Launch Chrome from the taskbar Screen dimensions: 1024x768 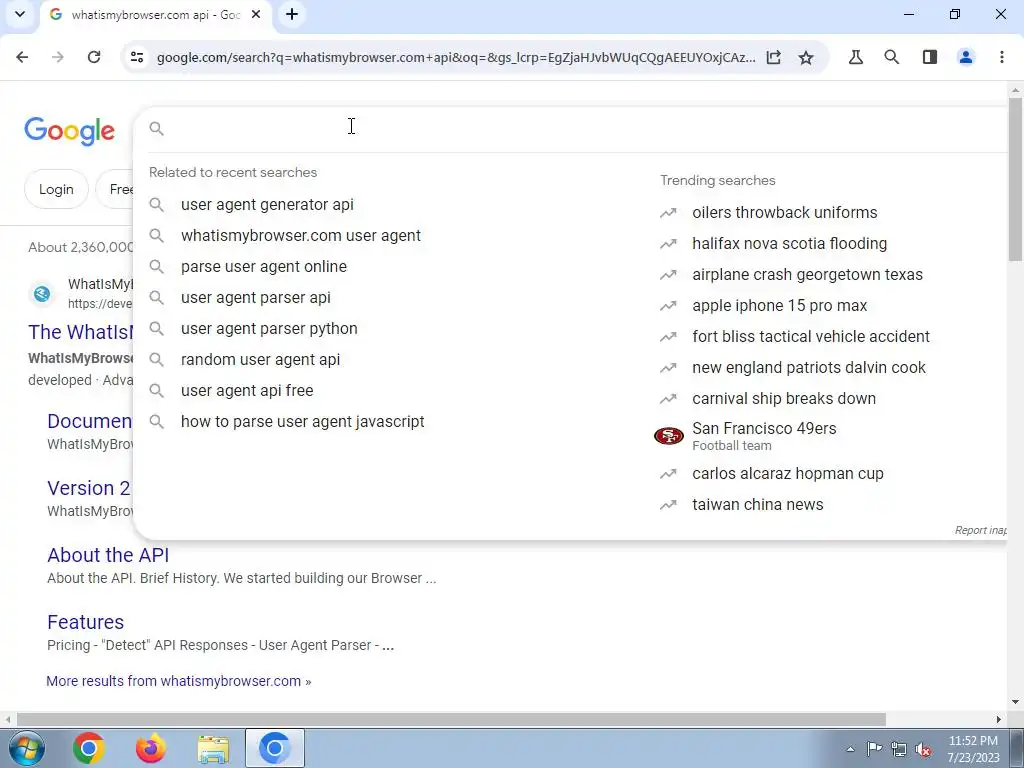(x=89, y=748)
